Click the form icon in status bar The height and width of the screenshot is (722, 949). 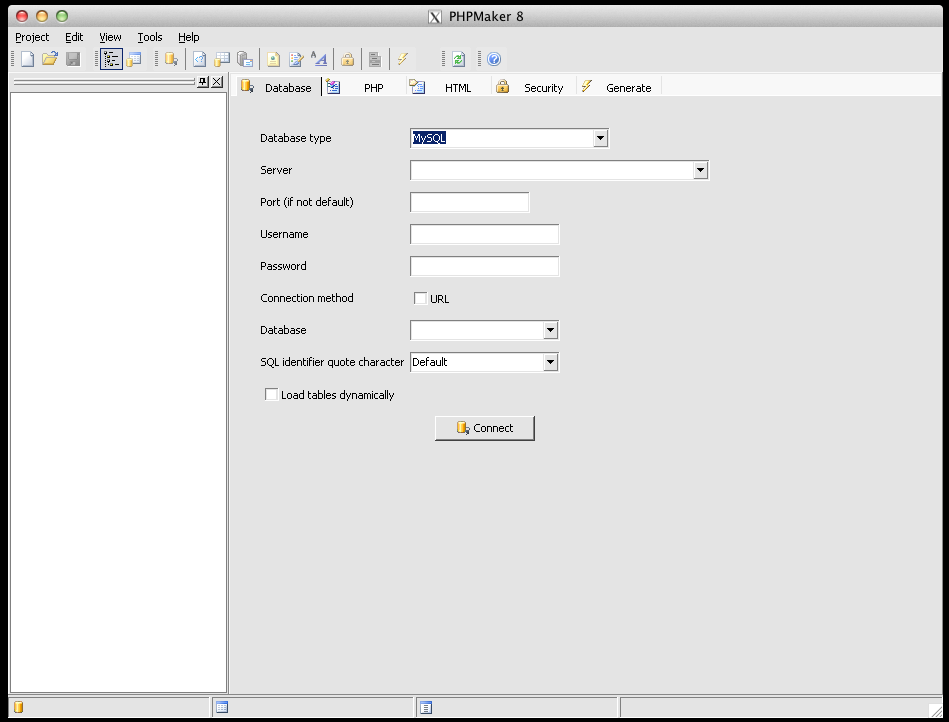click(x=426, y=707)
